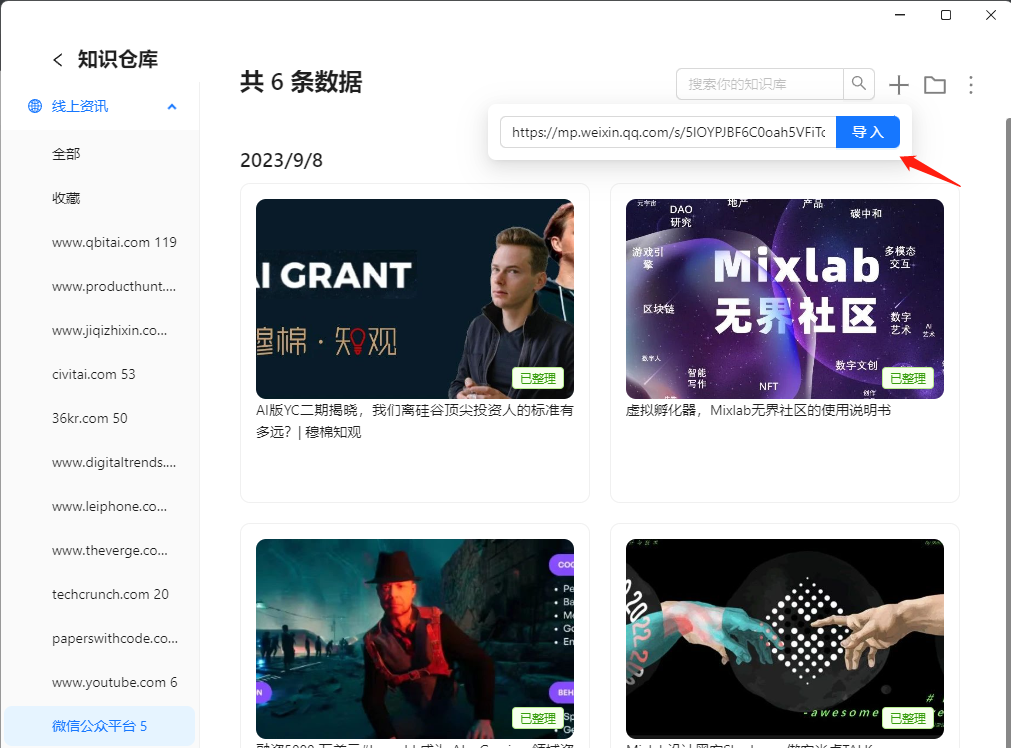Screen dimensions: 1011x748
Task: Select 微信公众平台 5 source
Action: point(99,726)
